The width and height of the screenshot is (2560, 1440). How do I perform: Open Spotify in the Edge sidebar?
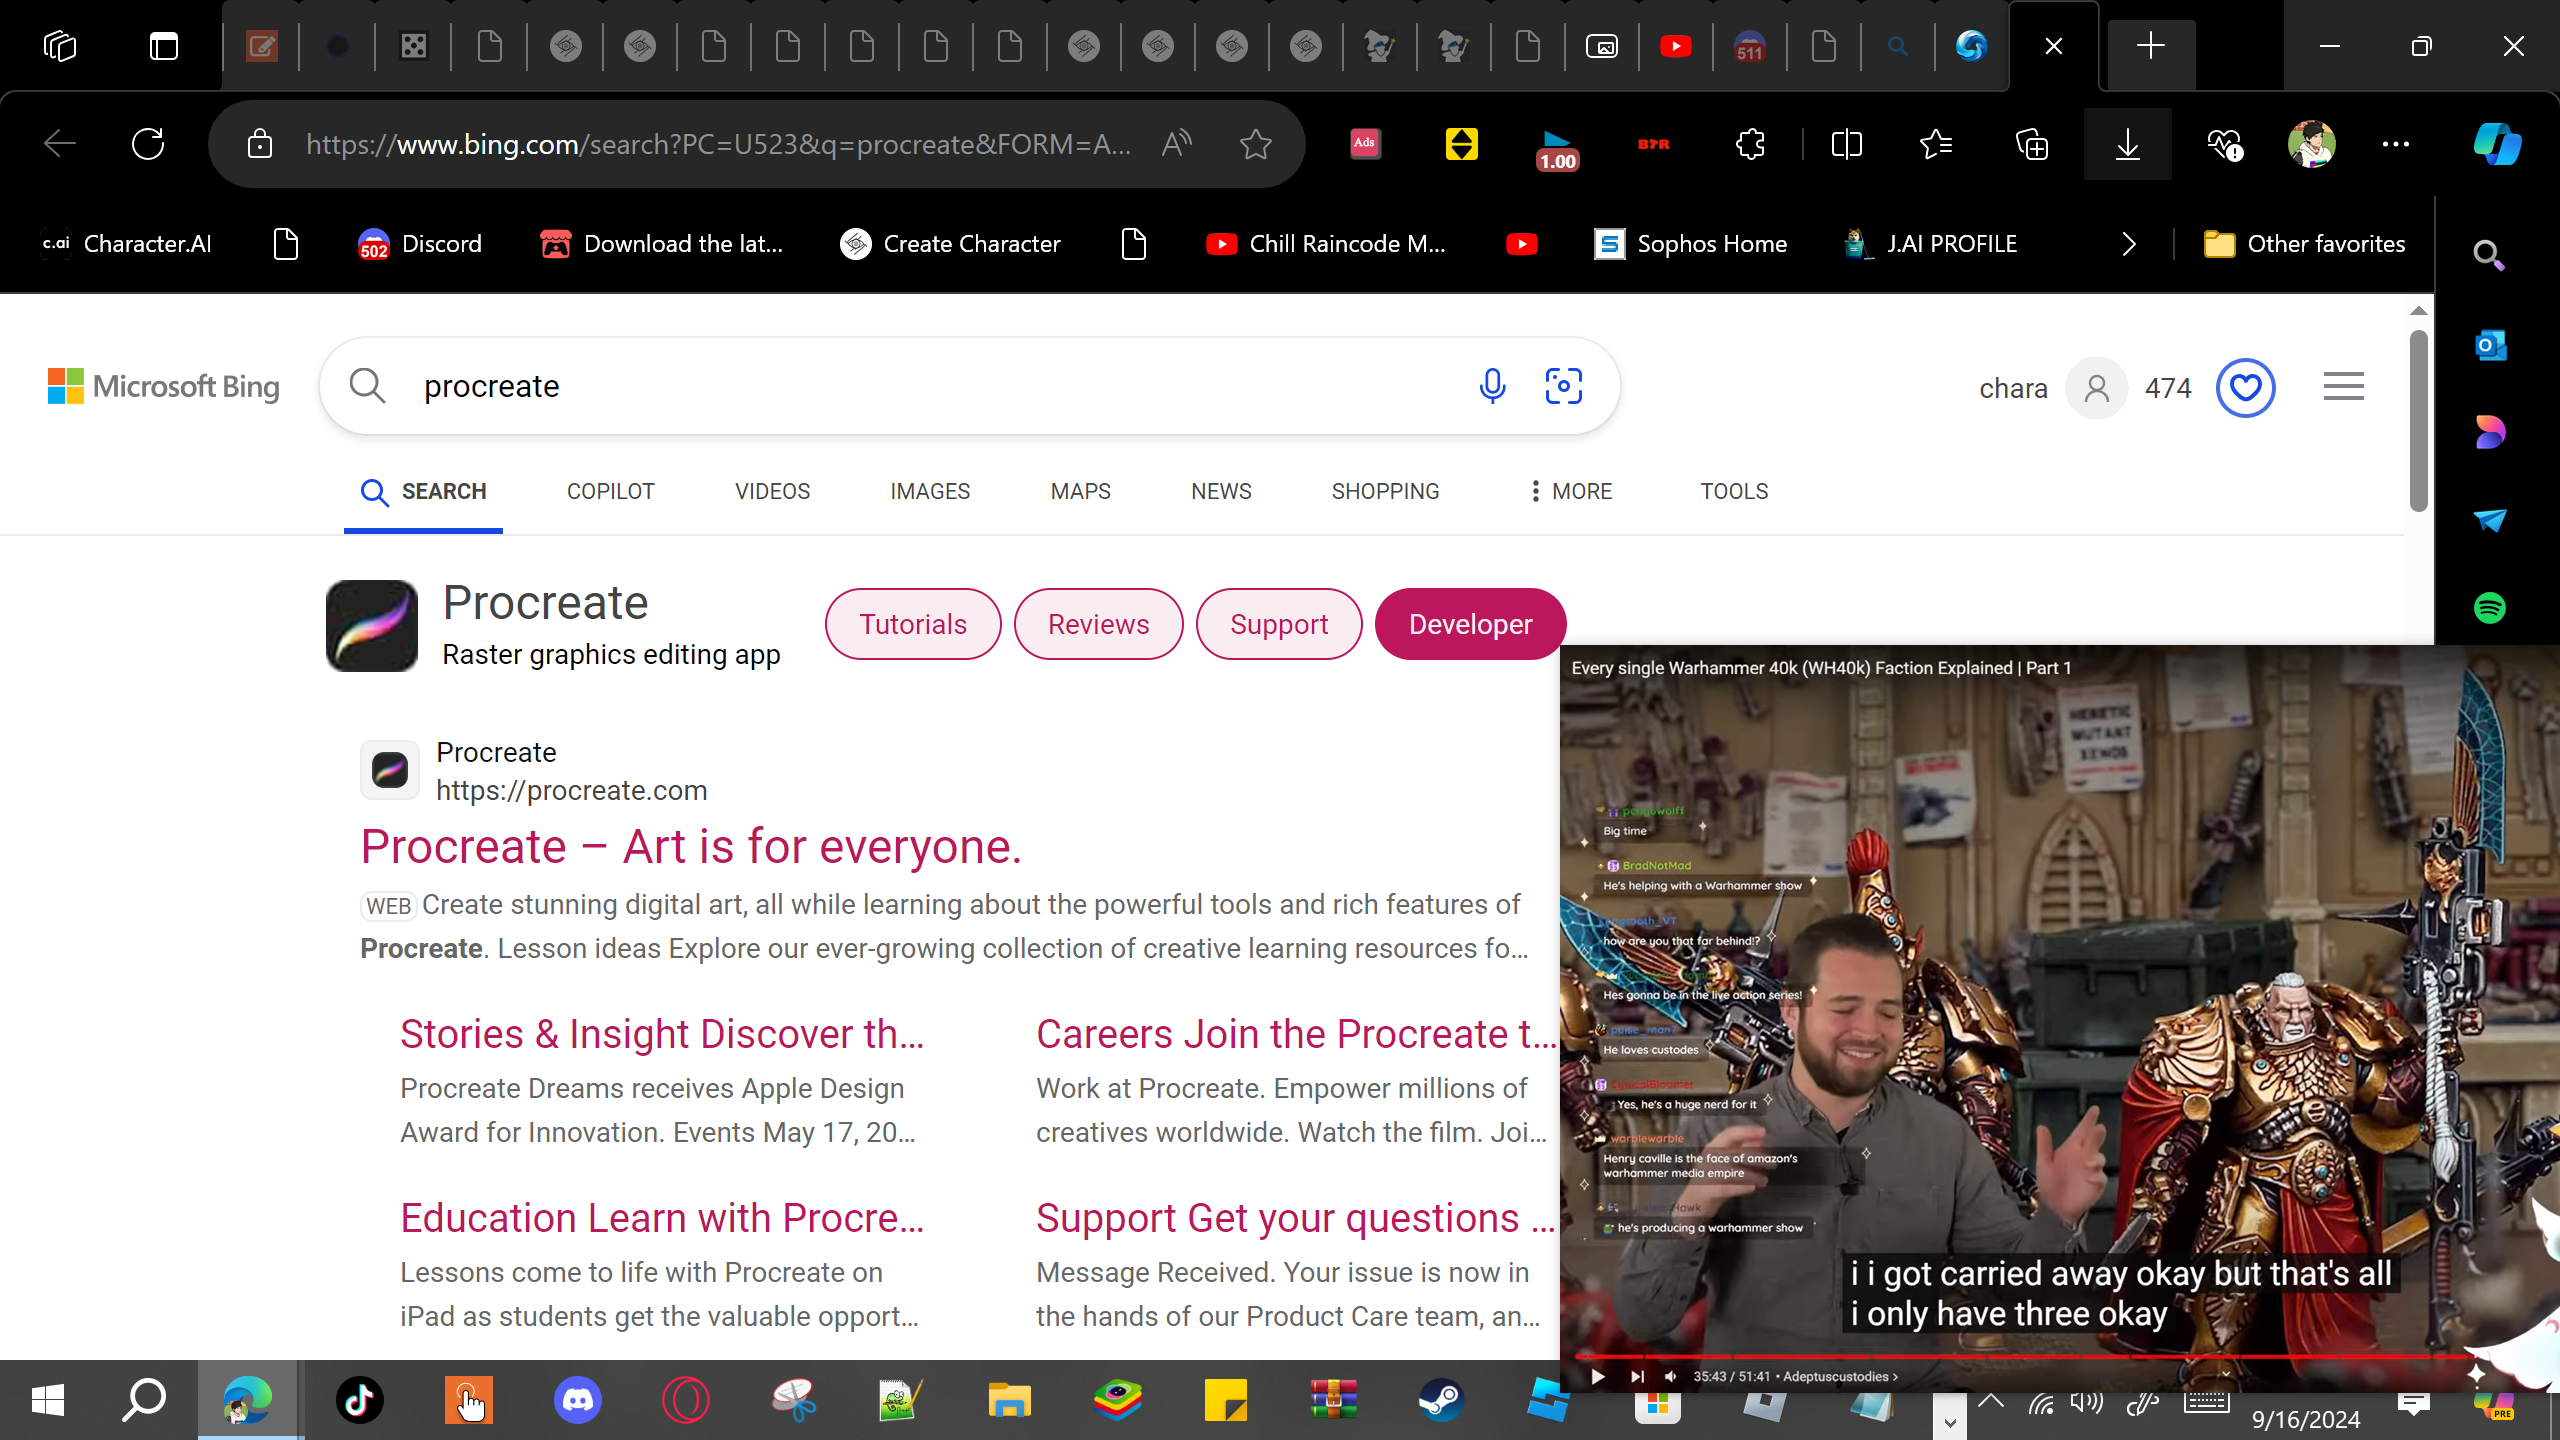2489,608
